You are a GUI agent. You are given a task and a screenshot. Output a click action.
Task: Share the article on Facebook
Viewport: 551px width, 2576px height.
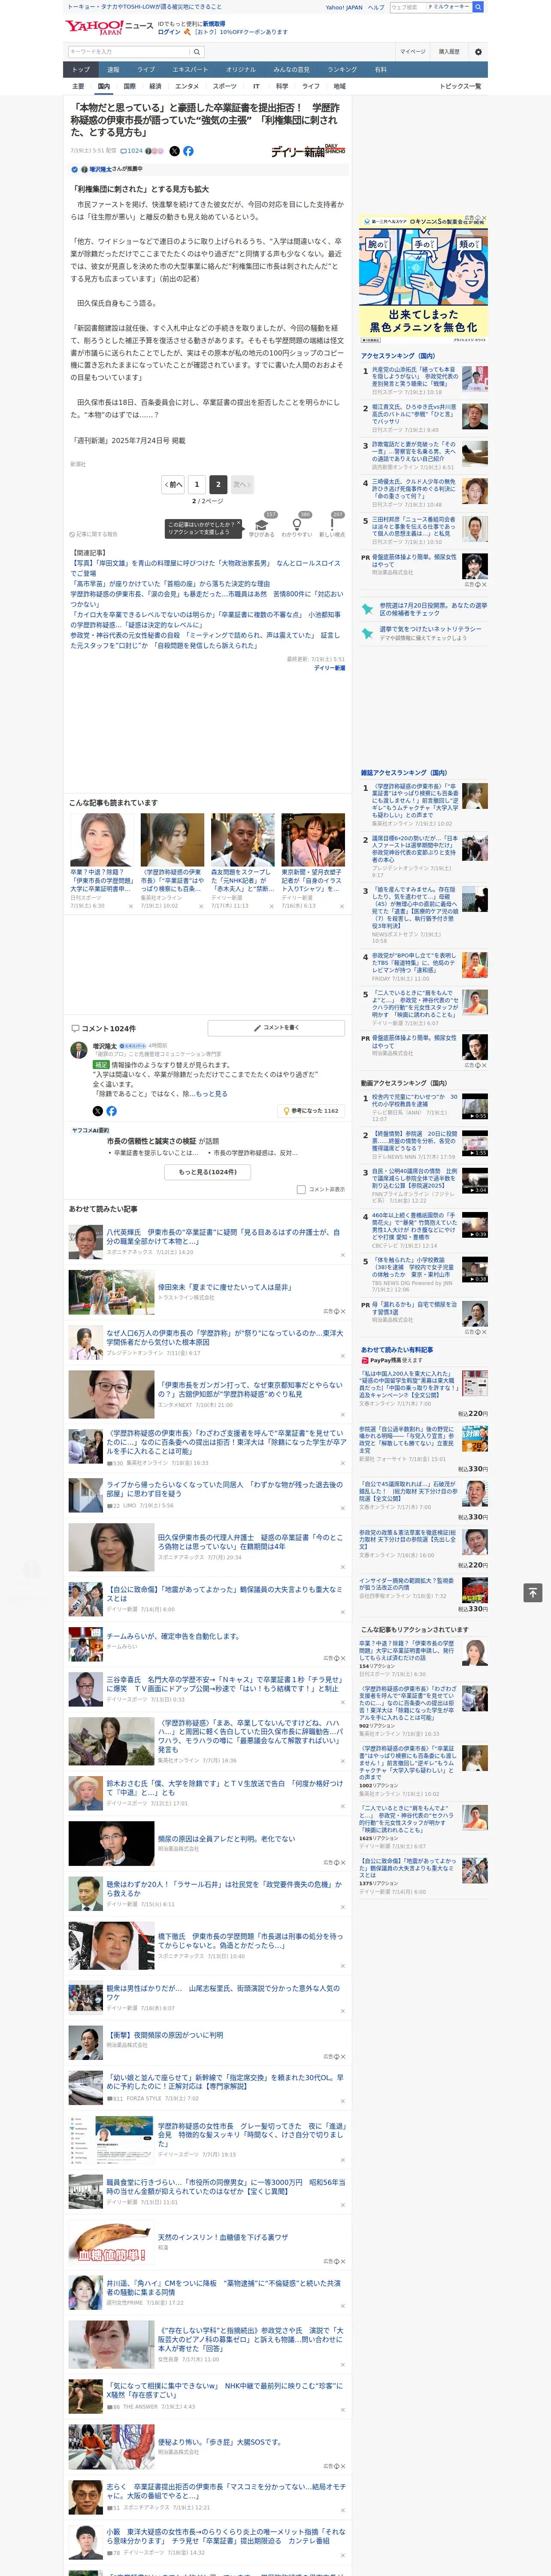(188, 151)
